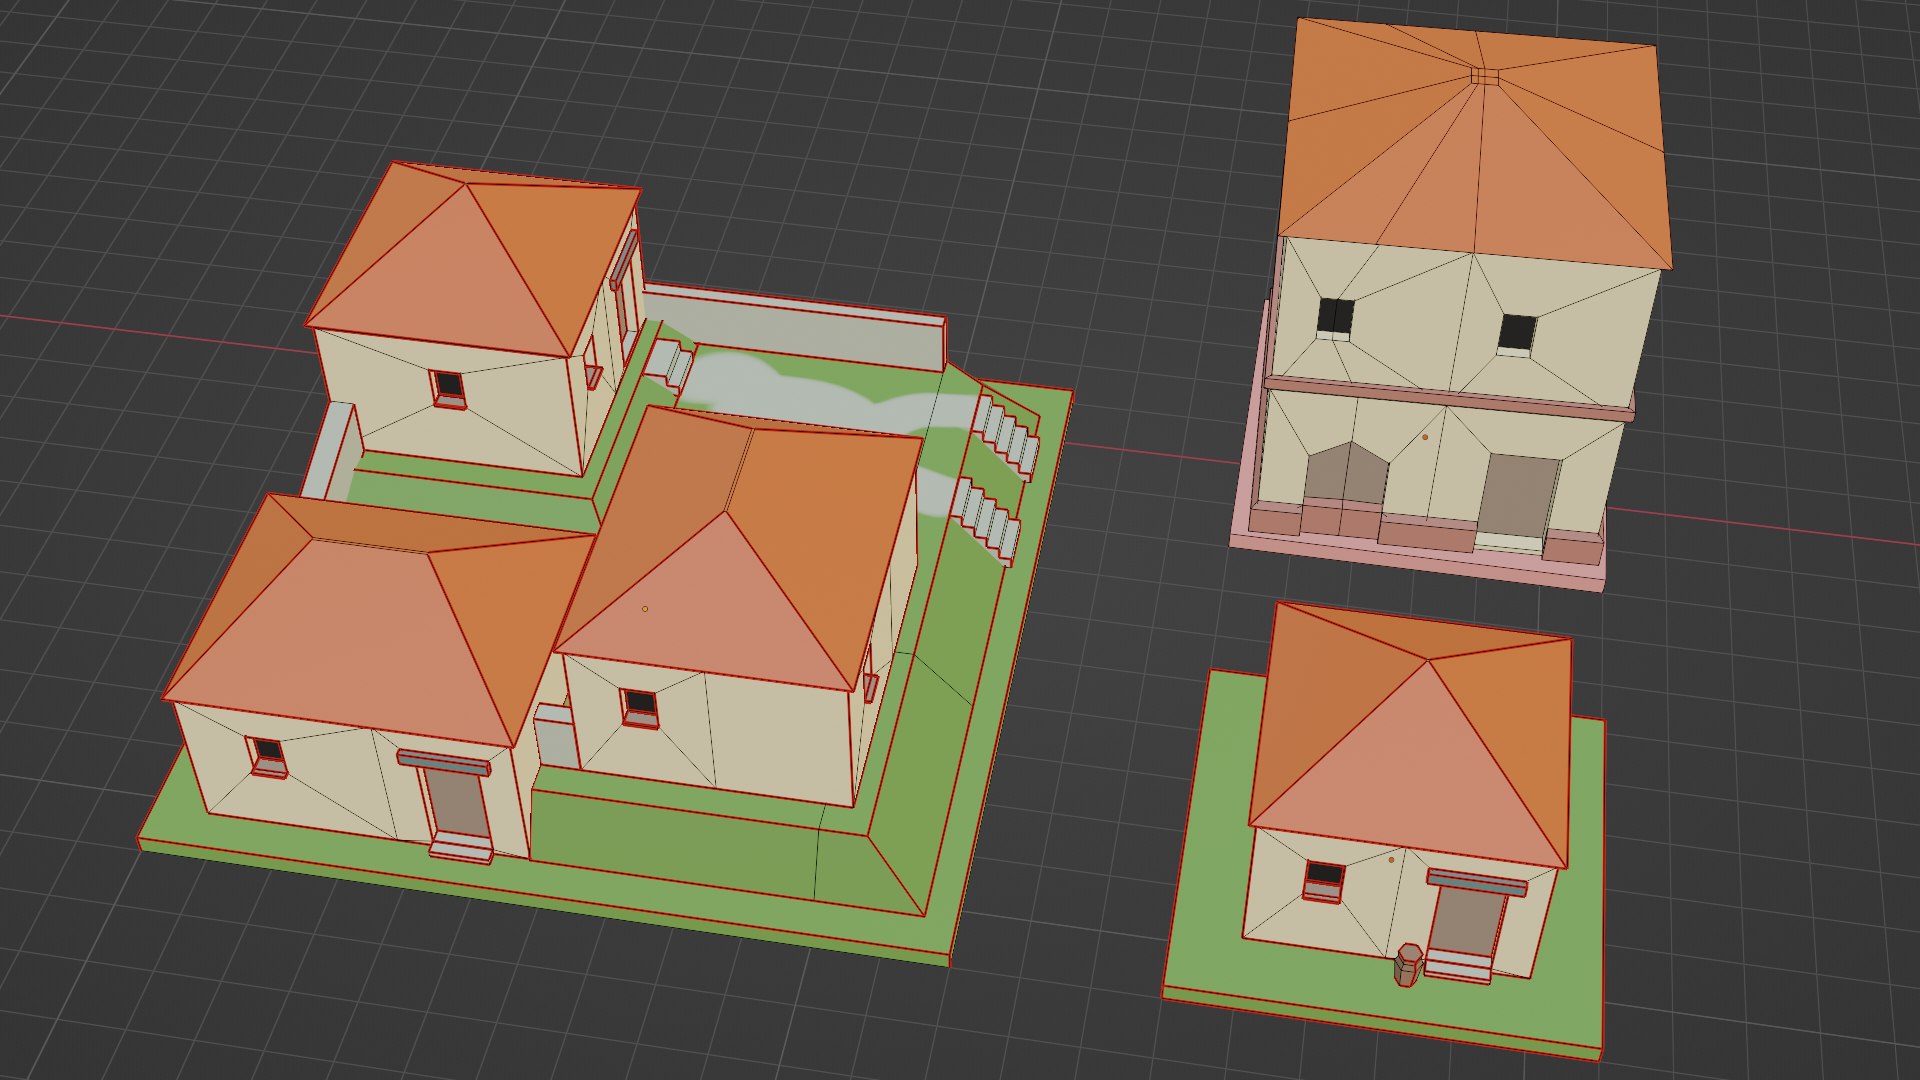Viewport: 1920px width, 1080px height.
Task: Click the brown door of the small single house
Action: [x=1465, y=922]
